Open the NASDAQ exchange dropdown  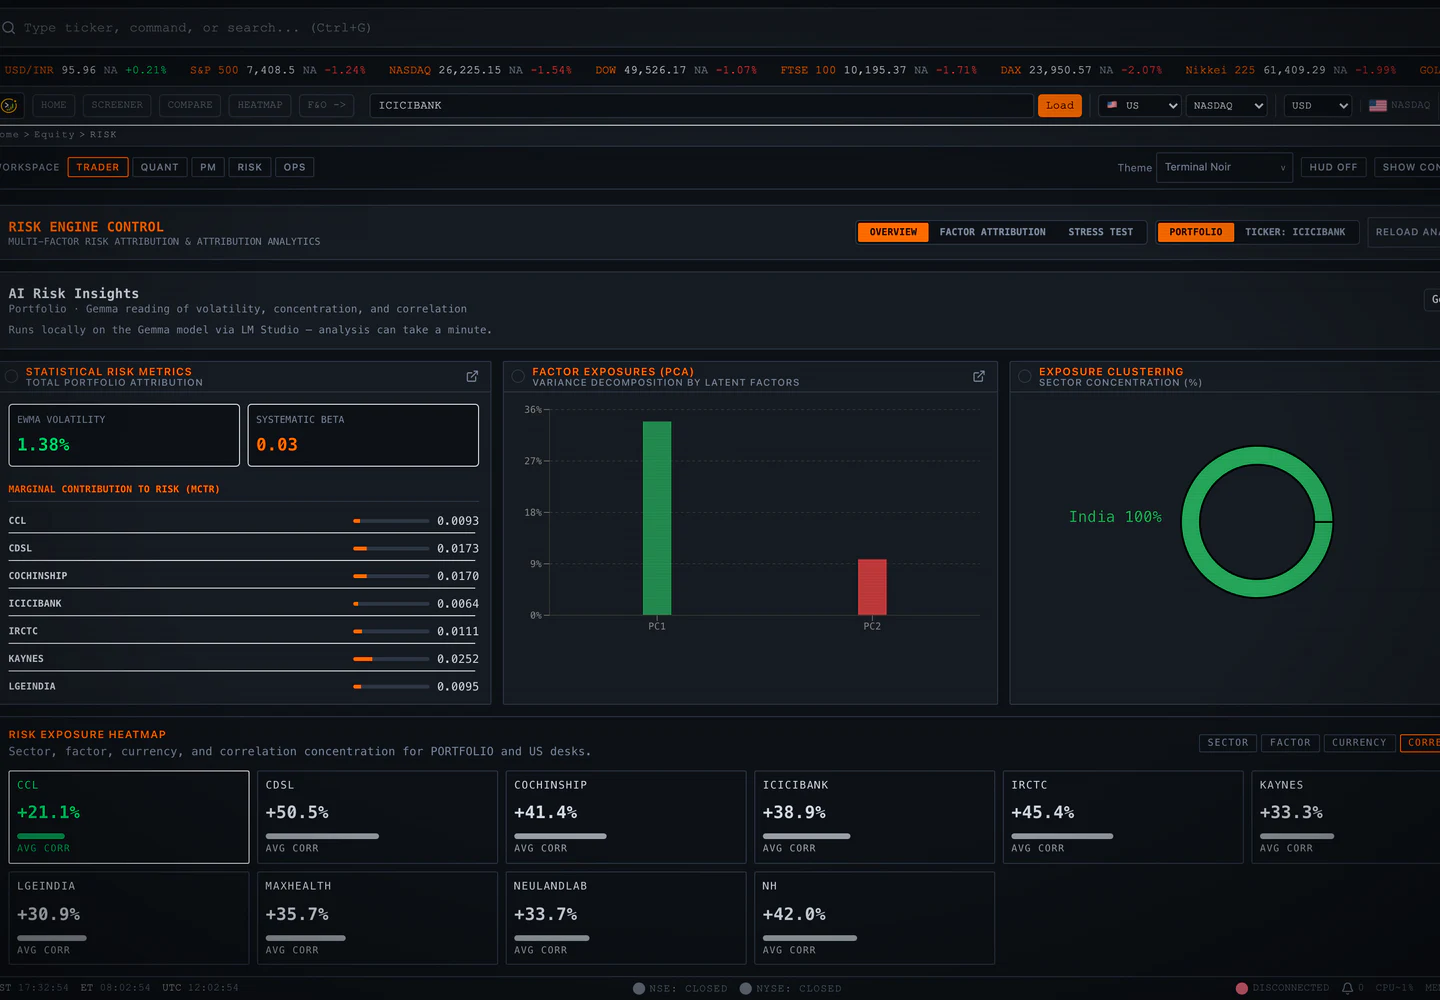[x=1226, y=105]
